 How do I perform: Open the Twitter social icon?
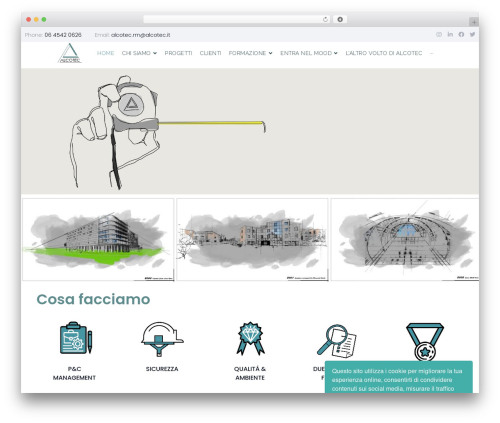(x=472, y=34)
